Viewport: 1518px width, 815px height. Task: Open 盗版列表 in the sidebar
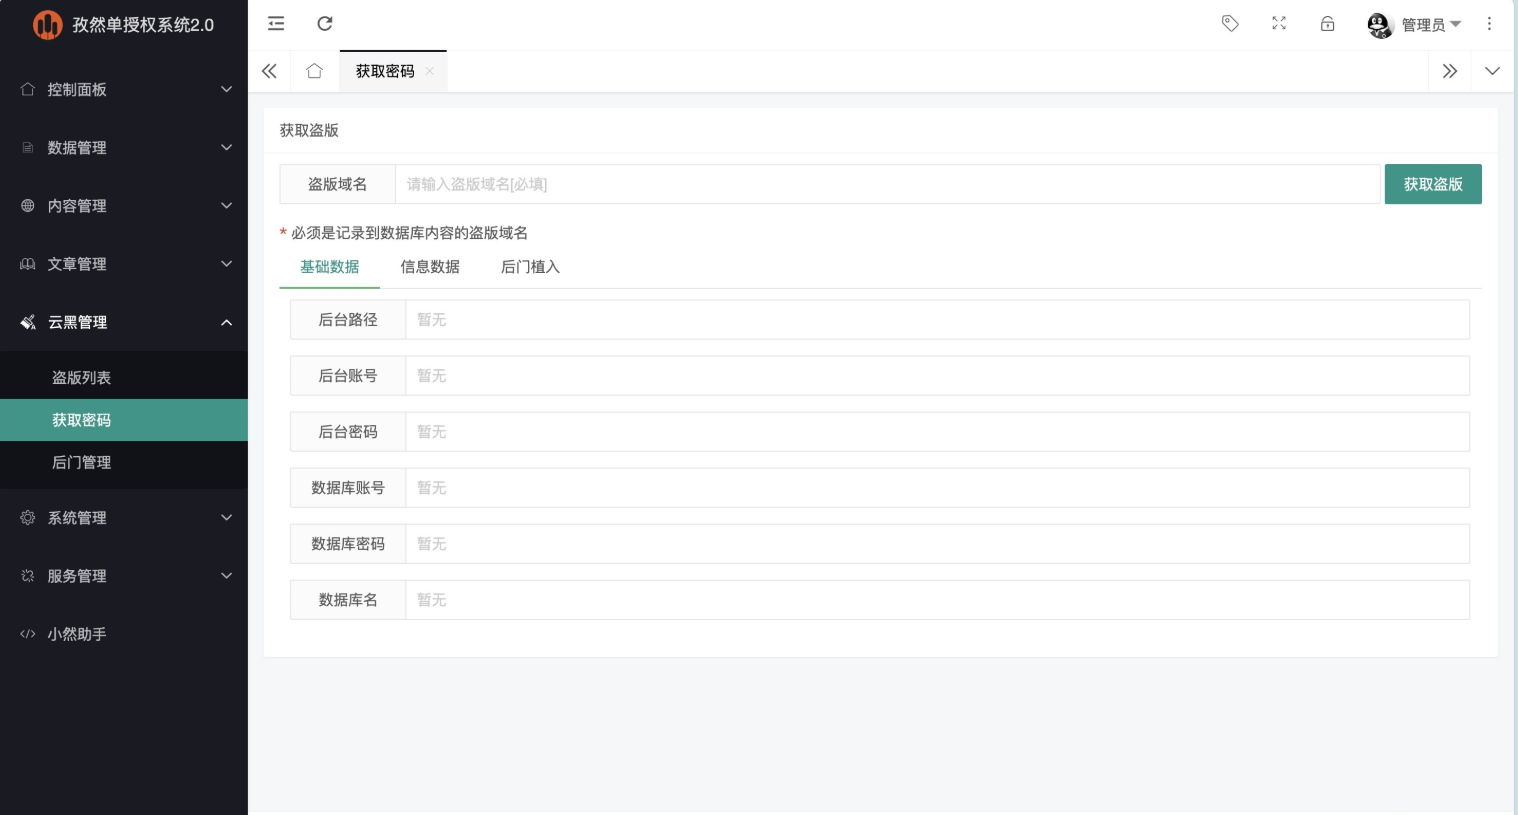[x=124, y=378]
